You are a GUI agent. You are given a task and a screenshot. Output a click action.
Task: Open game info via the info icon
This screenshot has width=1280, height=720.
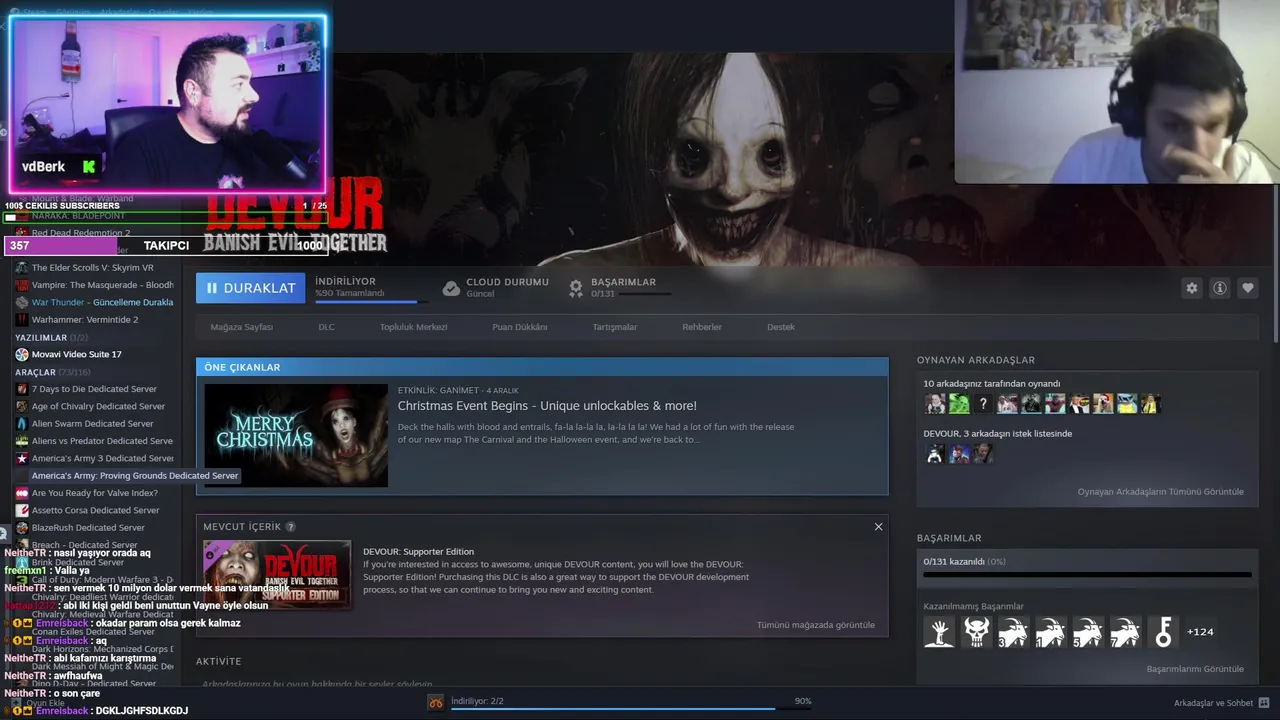1219,288
